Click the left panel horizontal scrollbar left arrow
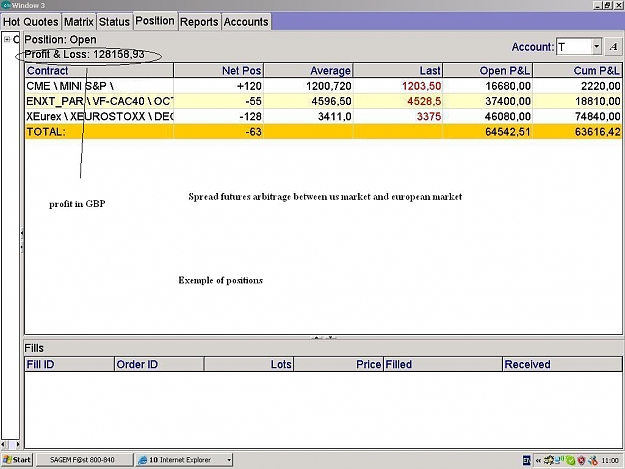The height and width of the screenshot is (469, 625). click(x=4, y=444)
